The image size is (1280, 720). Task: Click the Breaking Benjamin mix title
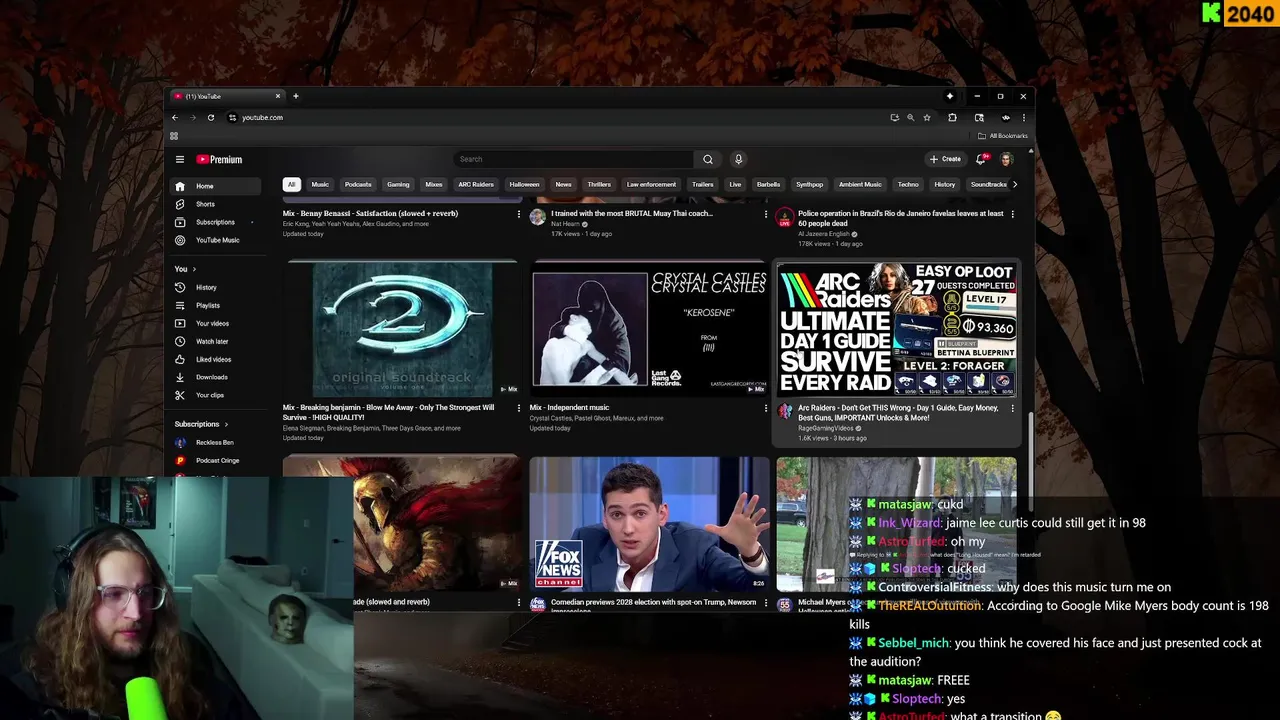point(388,412)
